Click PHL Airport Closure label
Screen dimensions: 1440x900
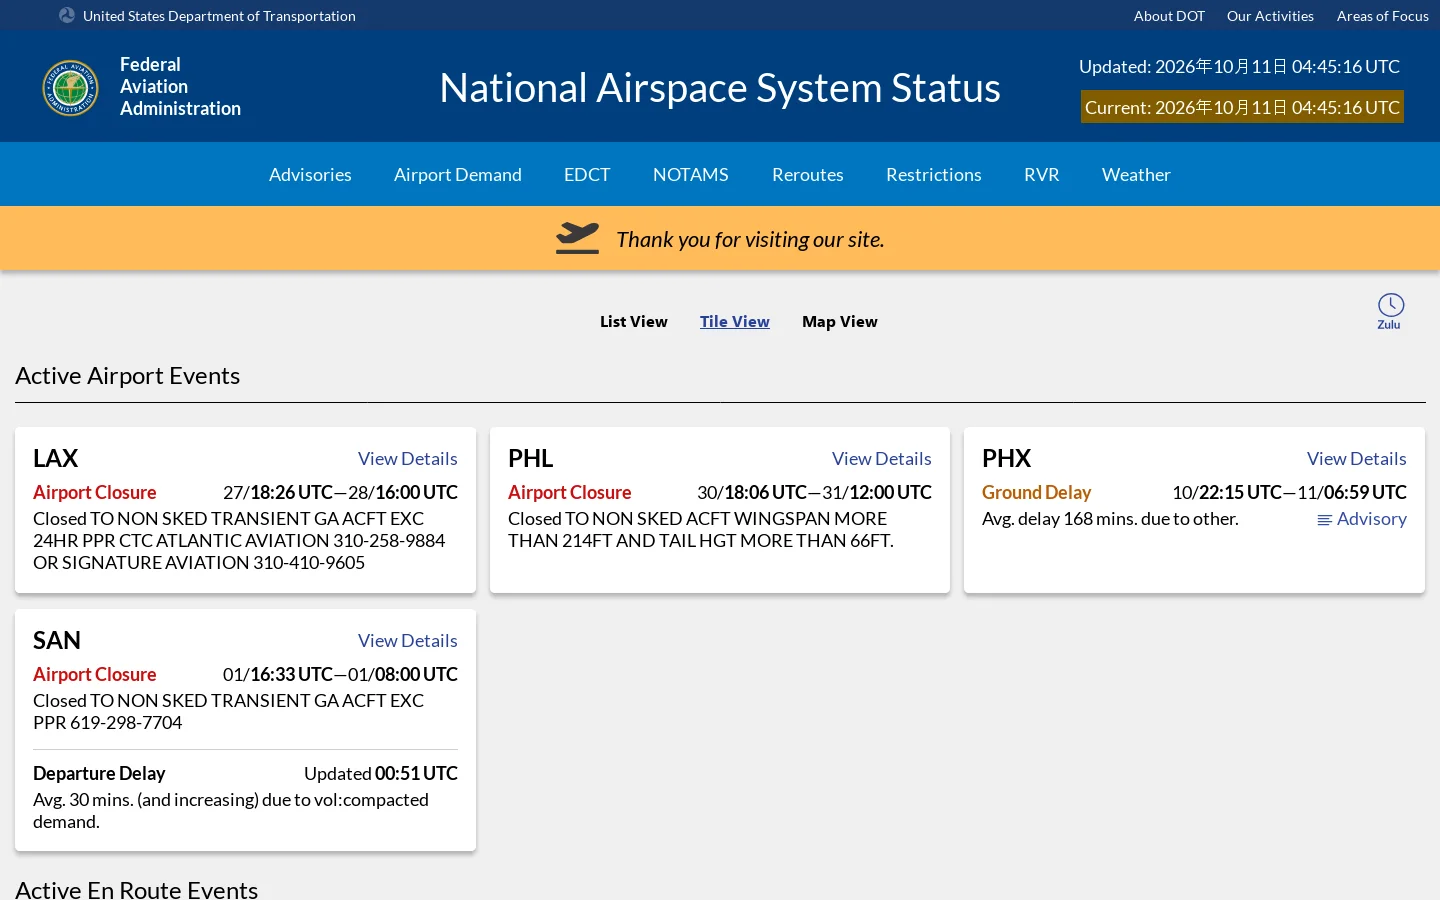point(570,492)
